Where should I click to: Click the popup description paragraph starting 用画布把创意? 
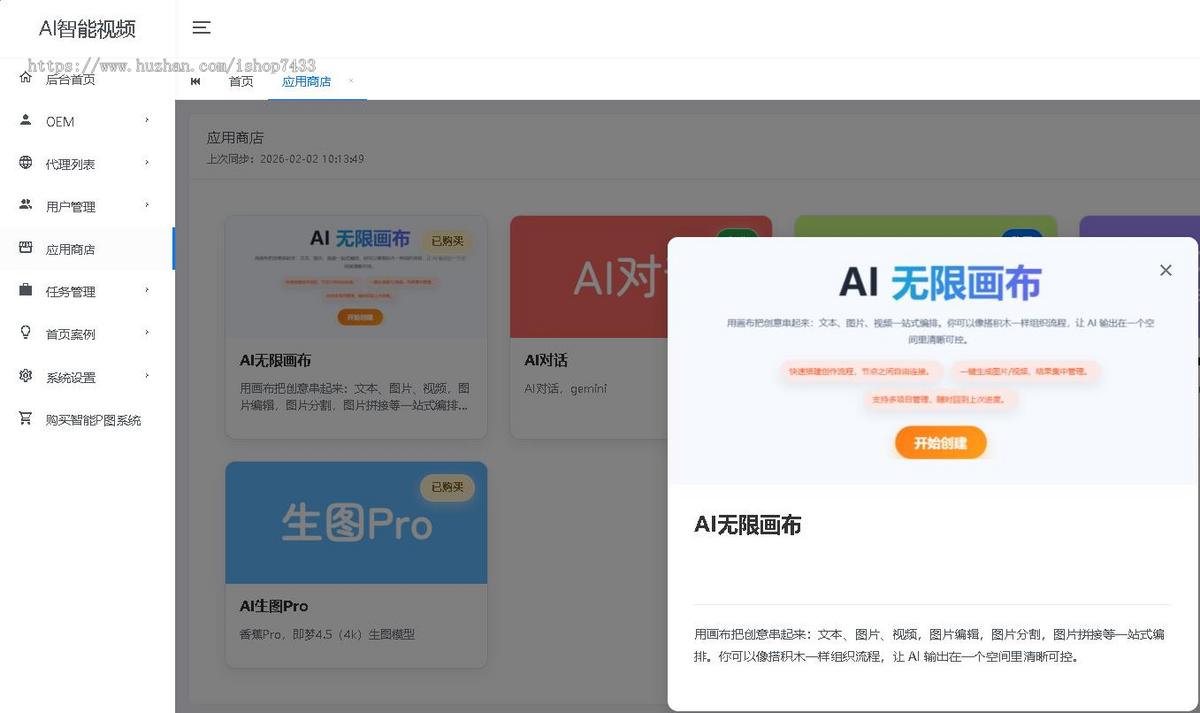(930, 646)
